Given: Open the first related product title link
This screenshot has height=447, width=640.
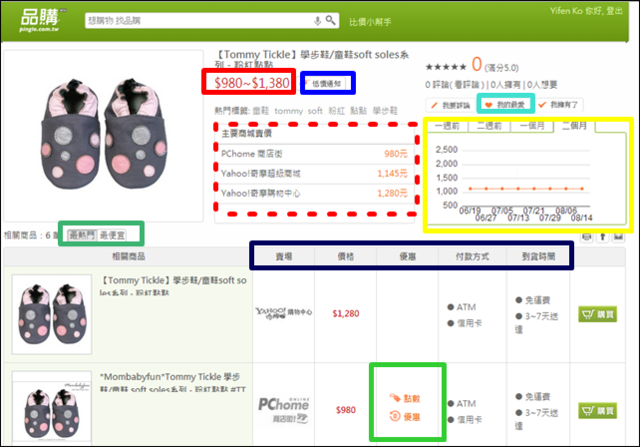Looking at the screenshot, I should (173, 286).
